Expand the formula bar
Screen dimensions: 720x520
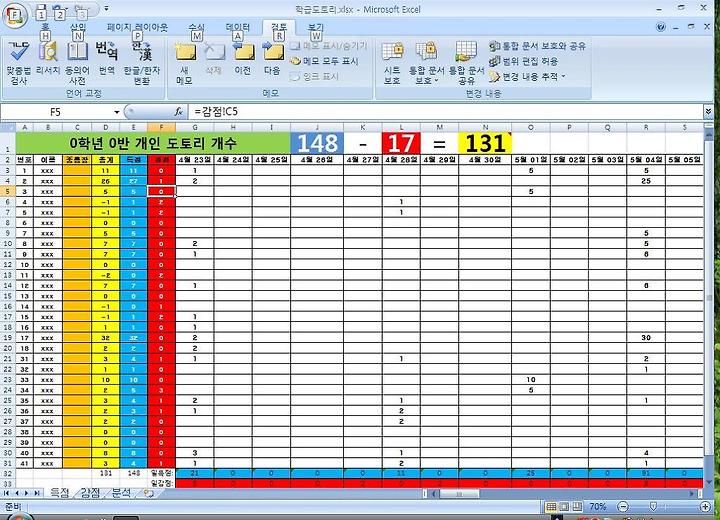click(708, 112)
